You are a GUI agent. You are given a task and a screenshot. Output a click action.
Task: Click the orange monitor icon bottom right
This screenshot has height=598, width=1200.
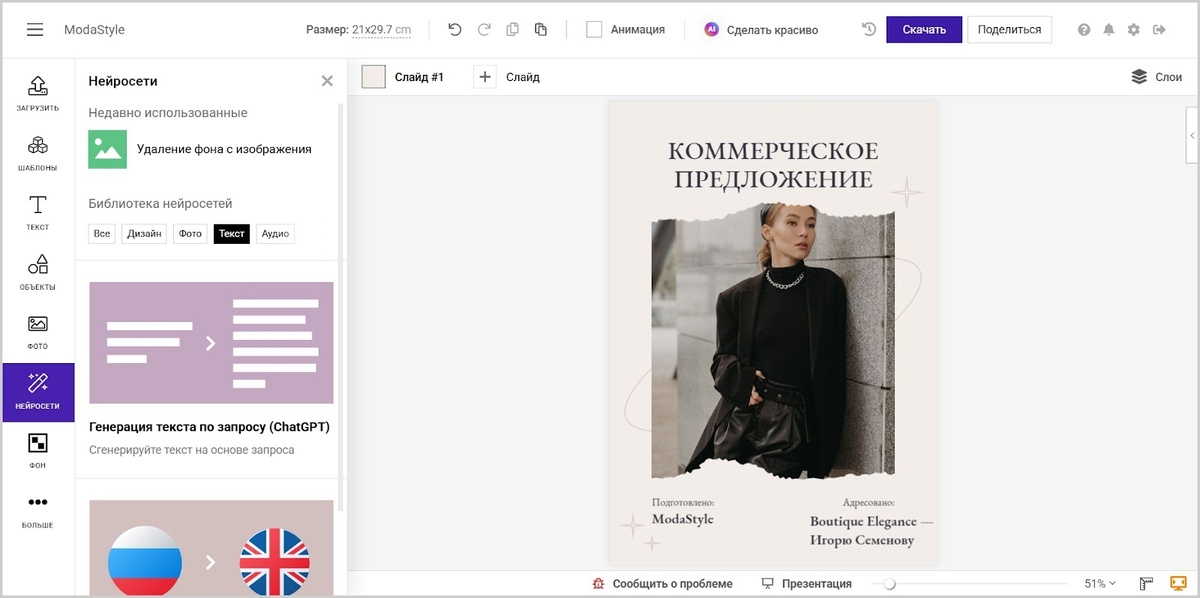pos(1178,583)
